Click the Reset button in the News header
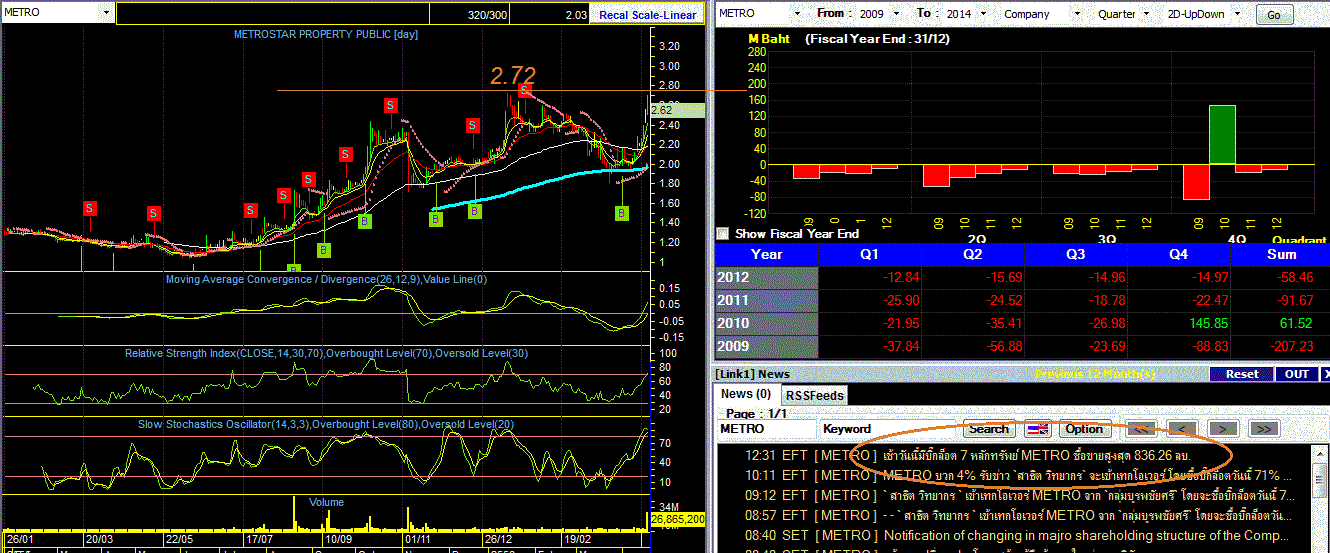 [x=1241, y=374]
